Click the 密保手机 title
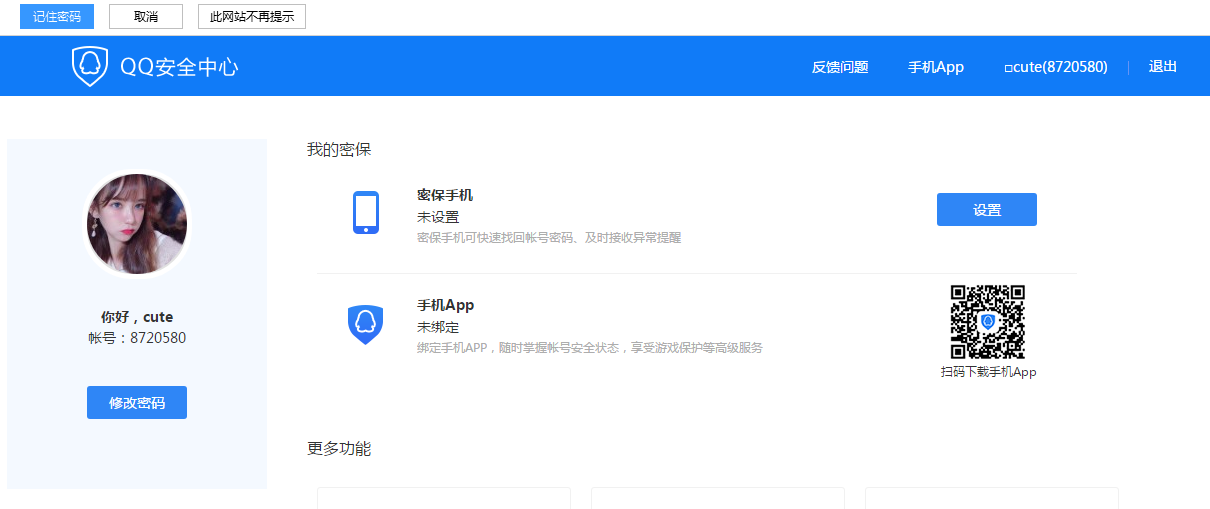 point(445,195)
